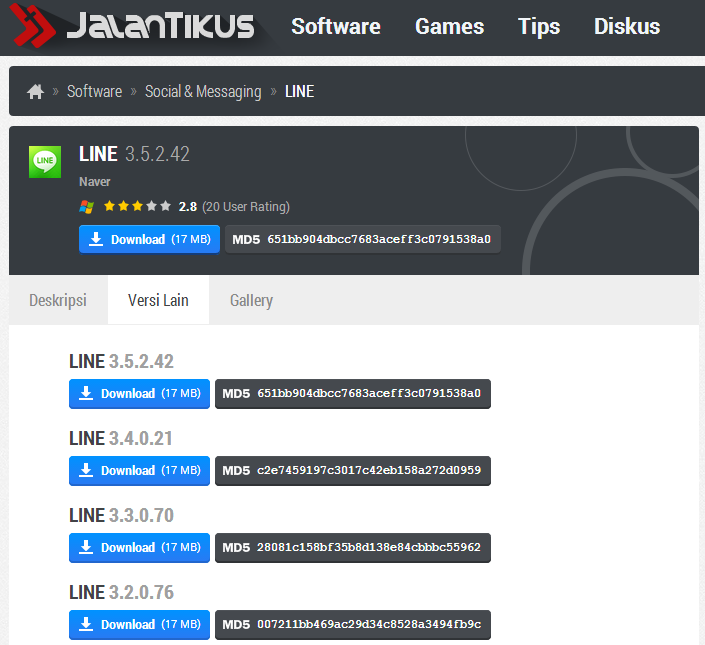
Task: Go to home via breadcrumb house icon
Action: click(x=36, y=91)
